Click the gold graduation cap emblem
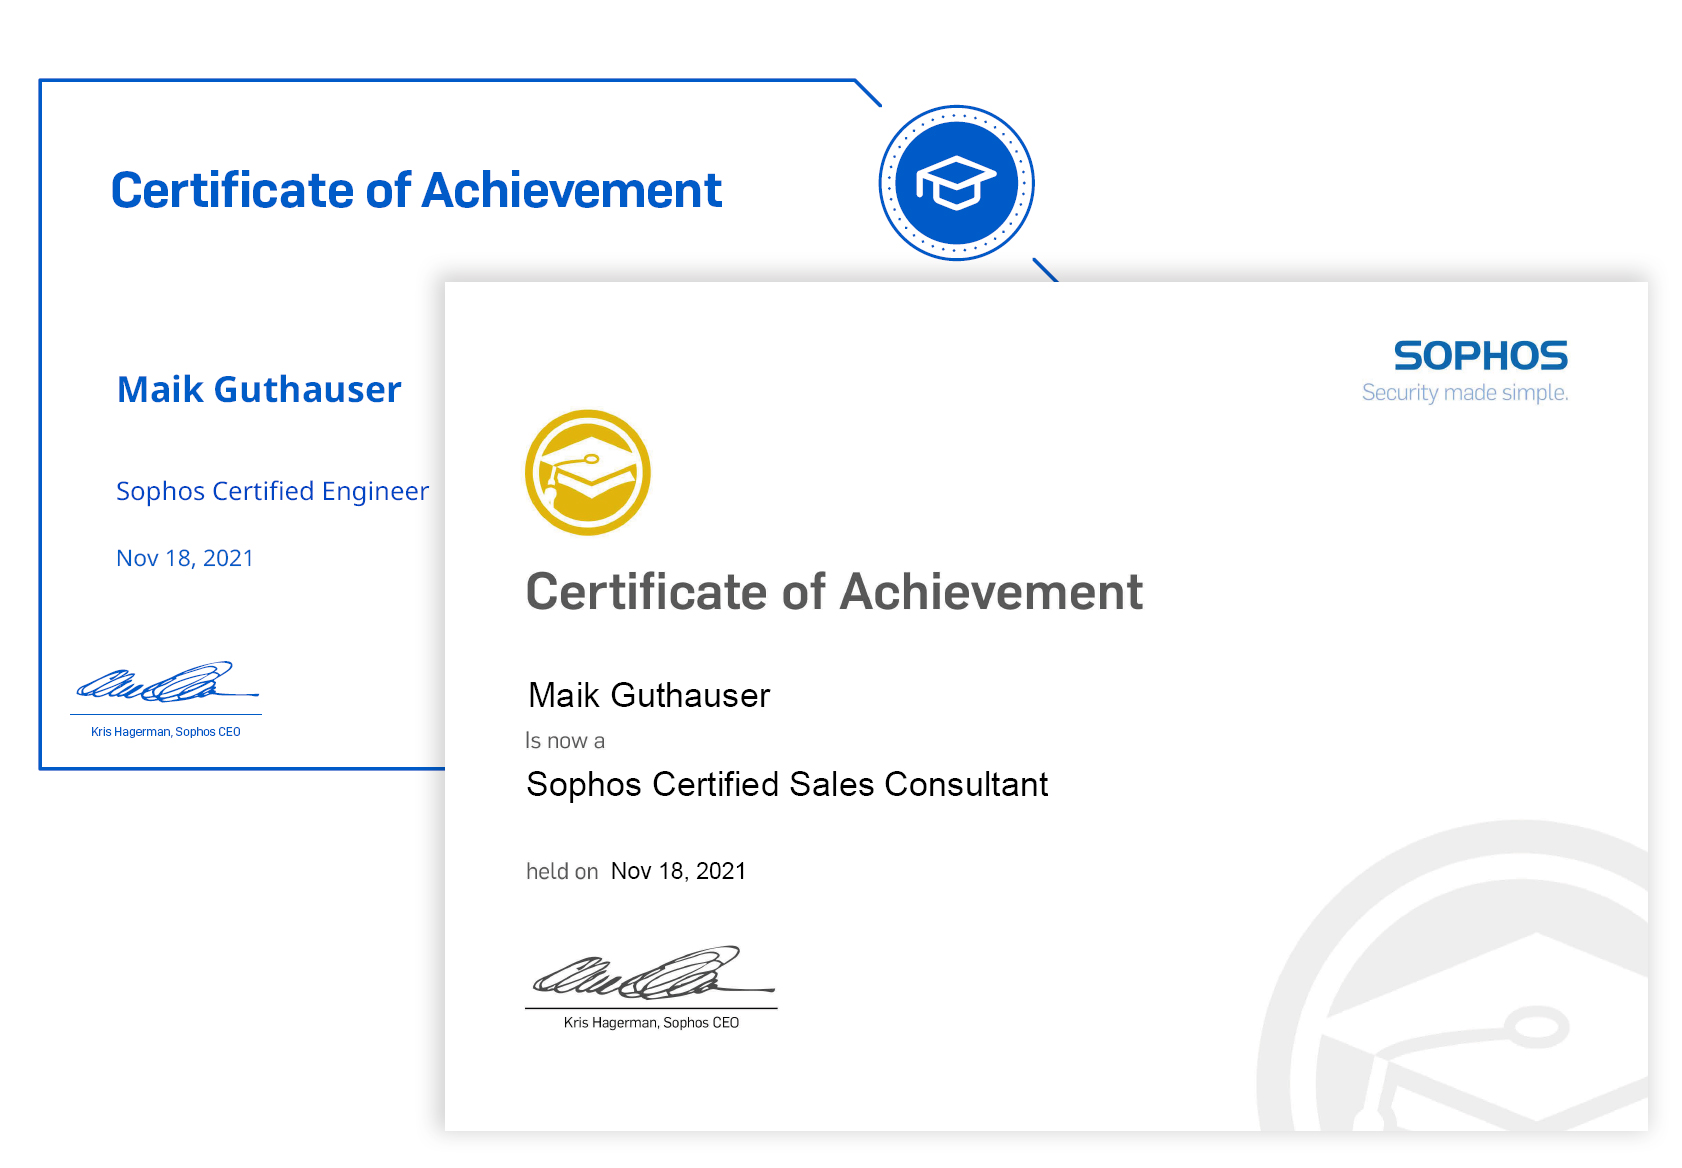The image size is (1682, 1168). click(588, 472)
